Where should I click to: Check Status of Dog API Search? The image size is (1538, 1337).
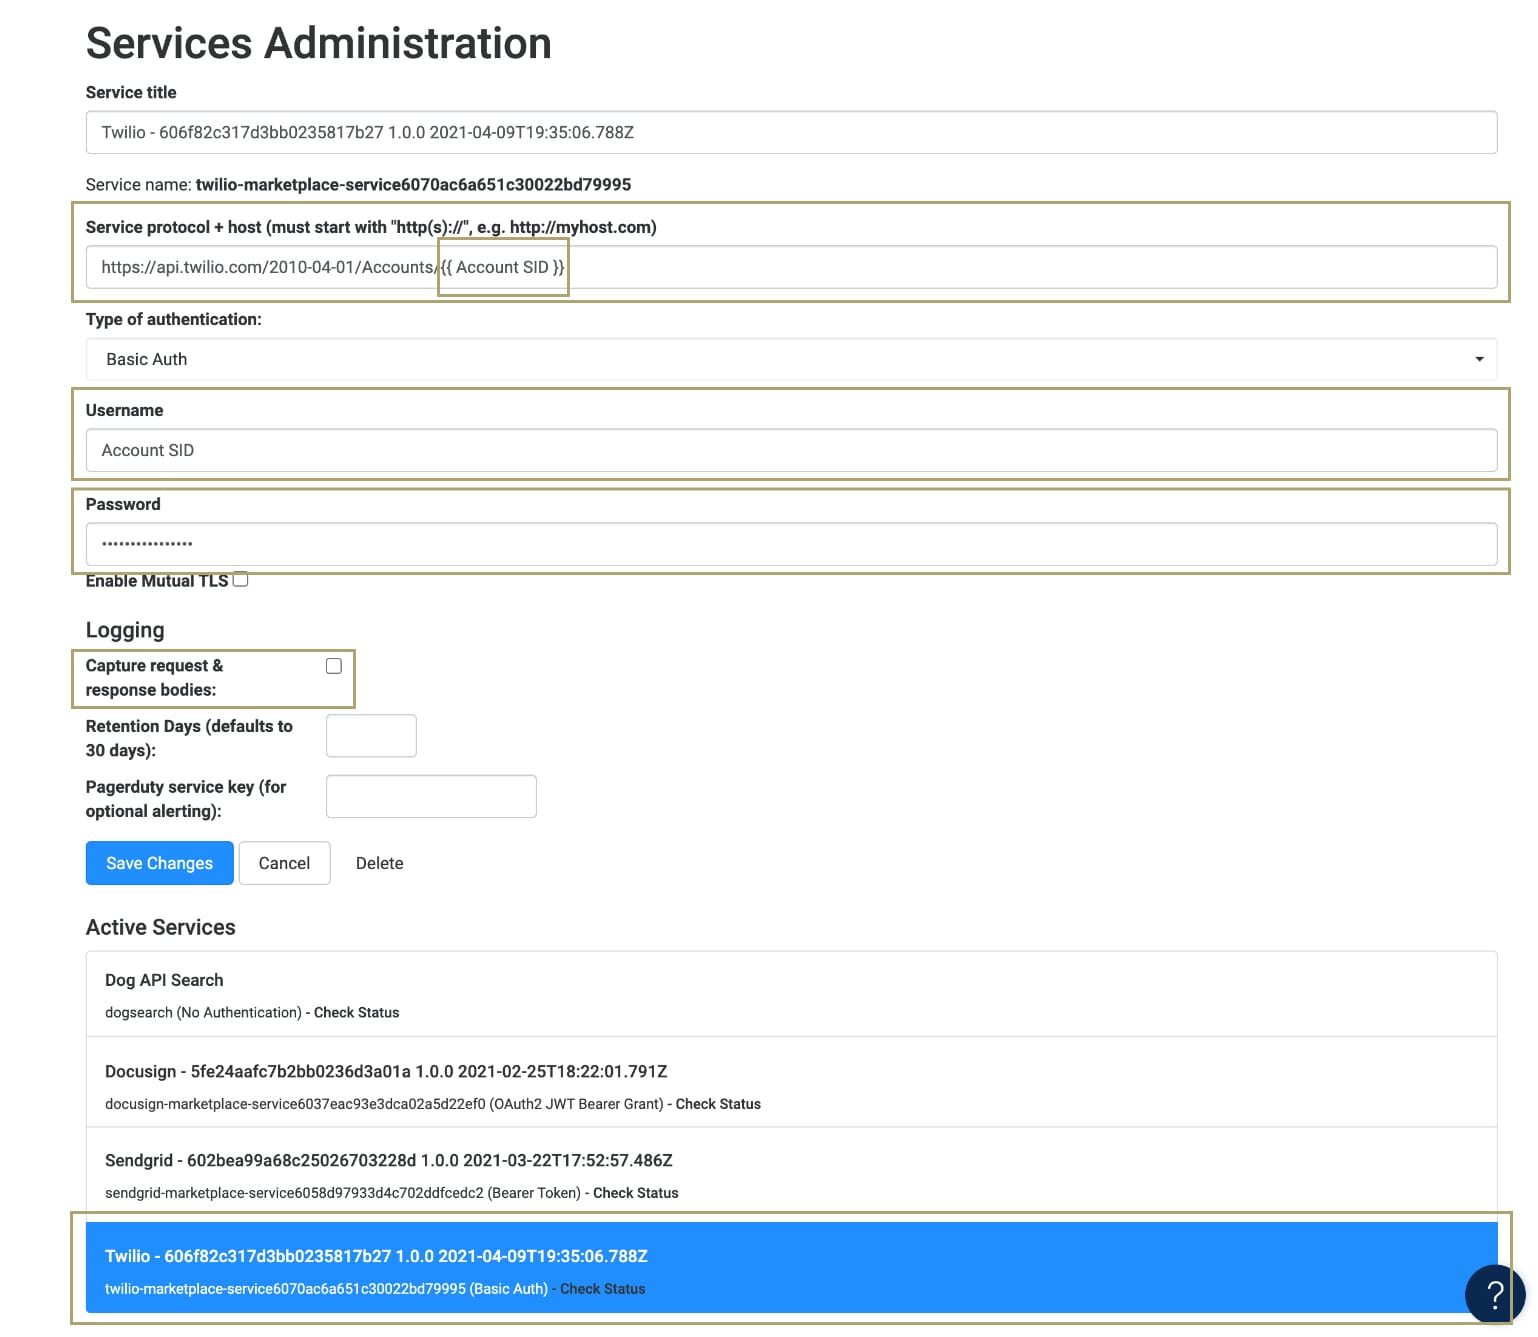tap(356, 1013)
